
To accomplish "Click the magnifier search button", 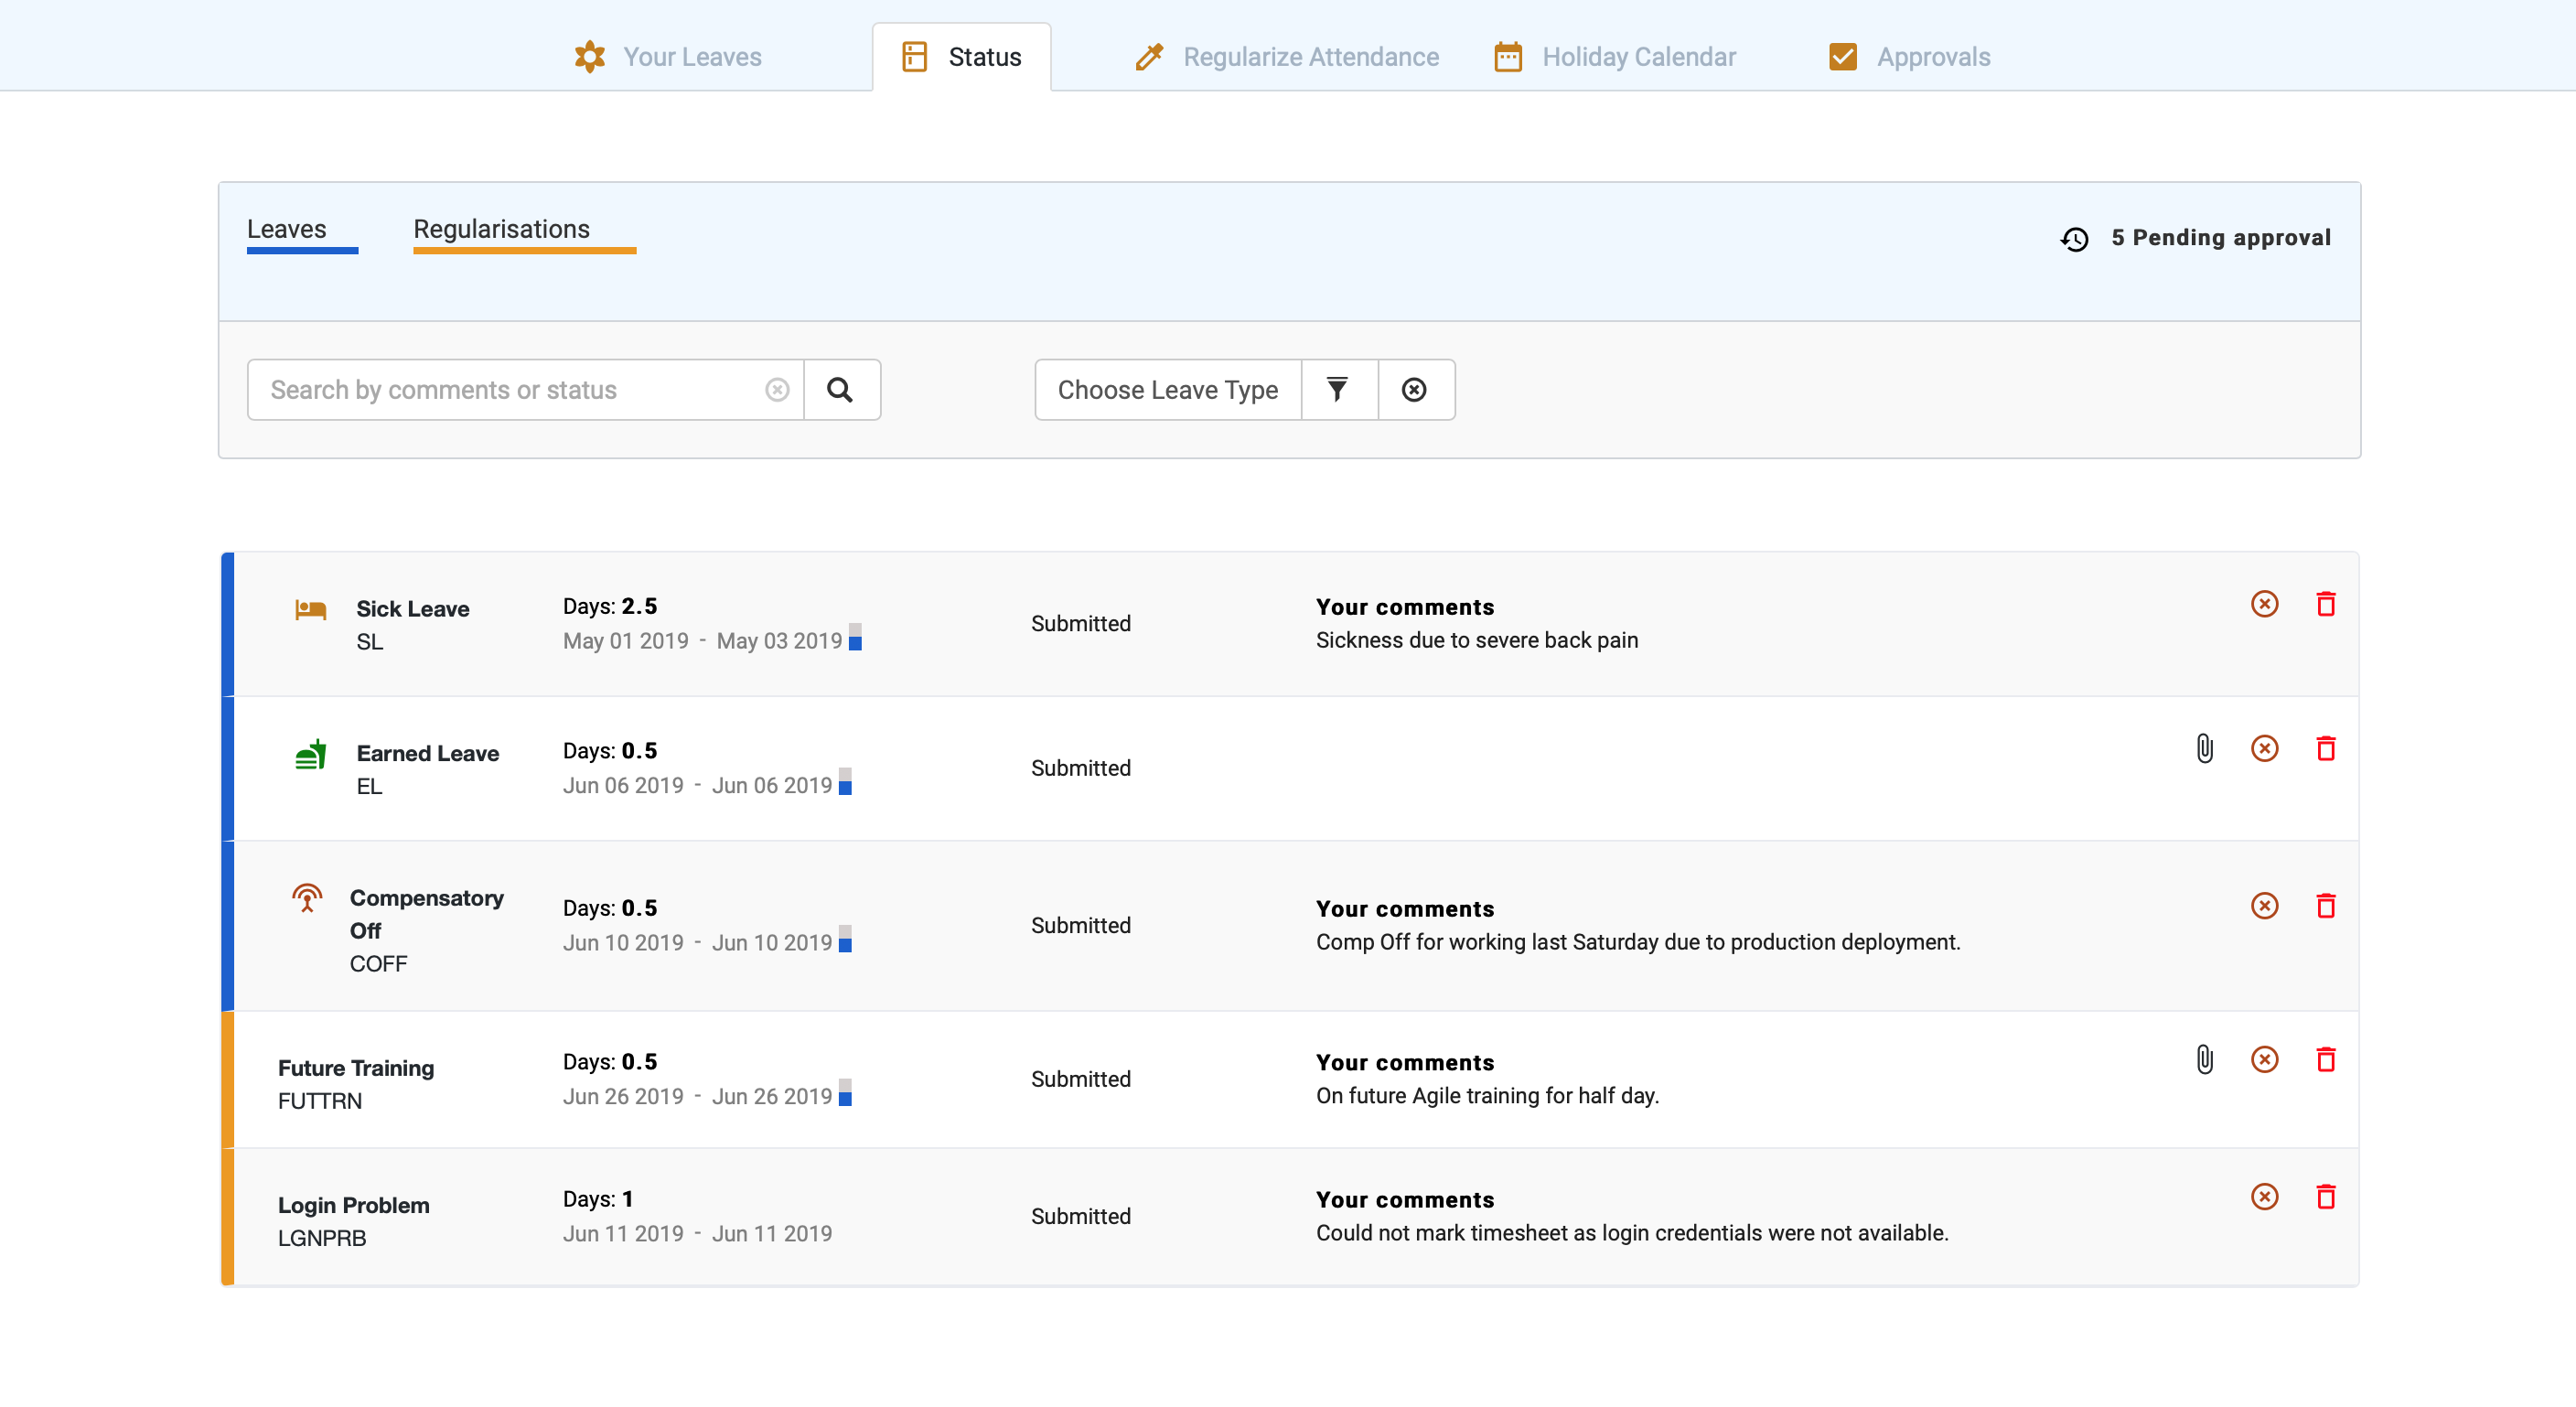I will 841,390.
